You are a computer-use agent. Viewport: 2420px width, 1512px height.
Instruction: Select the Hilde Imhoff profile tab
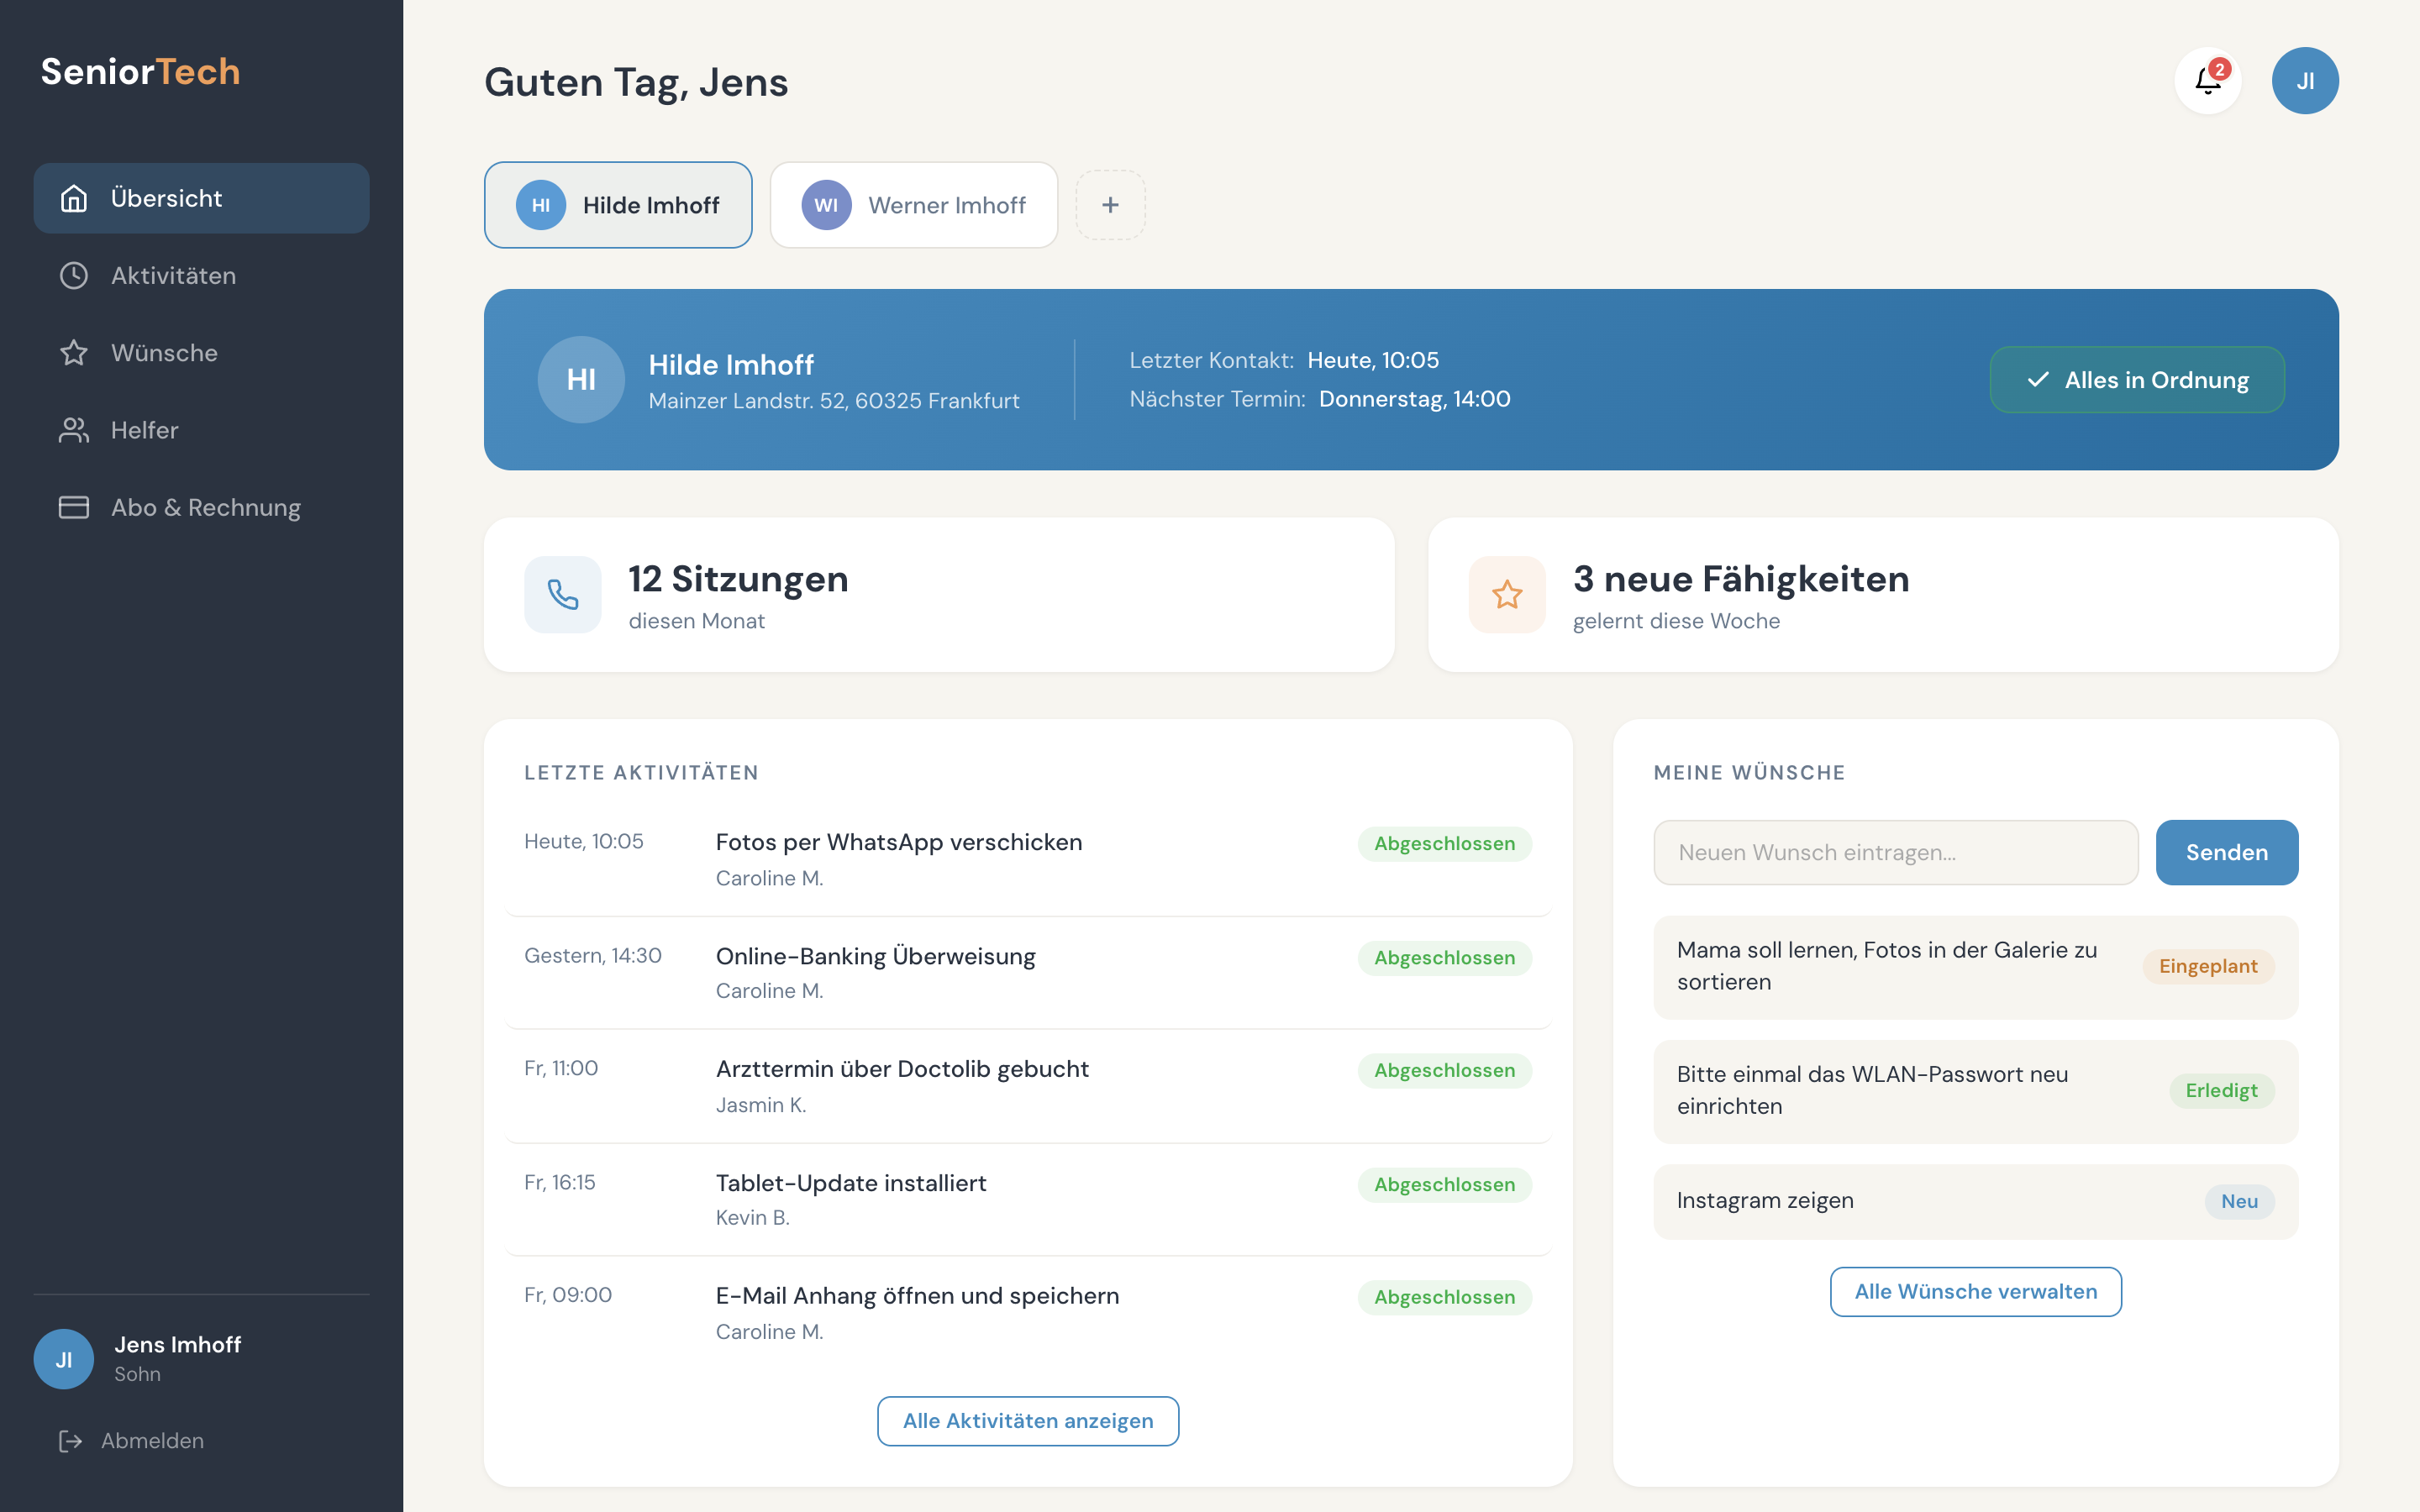click(x=617, y=204)
